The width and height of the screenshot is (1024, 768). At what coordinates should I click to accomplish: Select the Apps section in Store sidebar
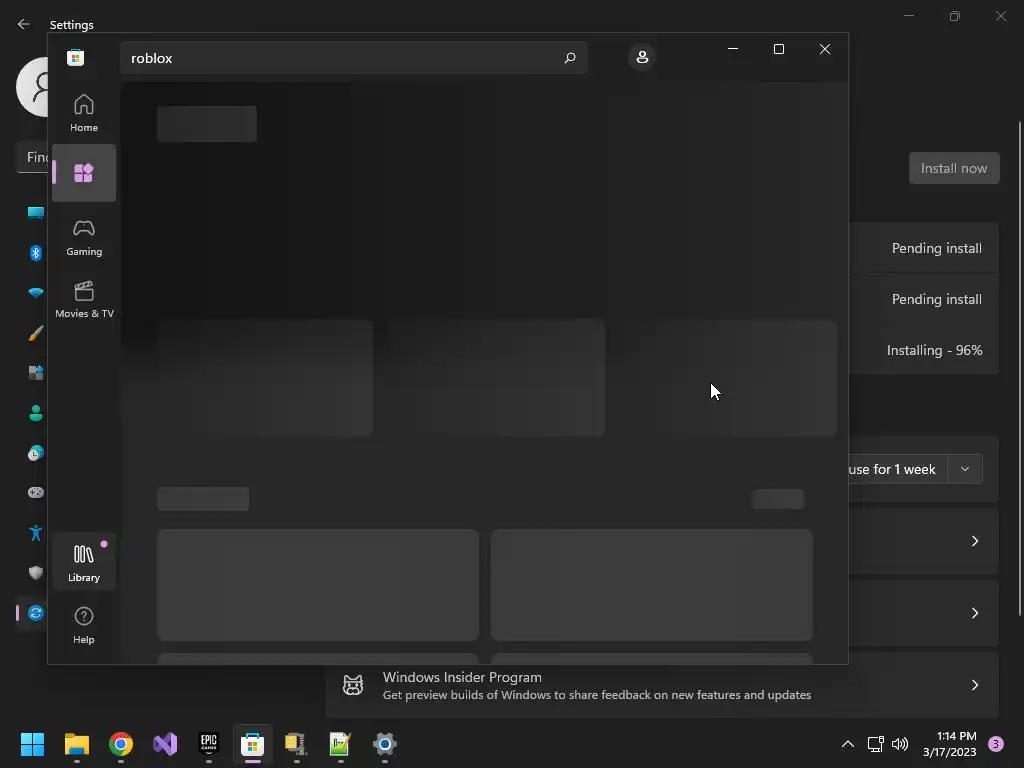tap(84, 173)
